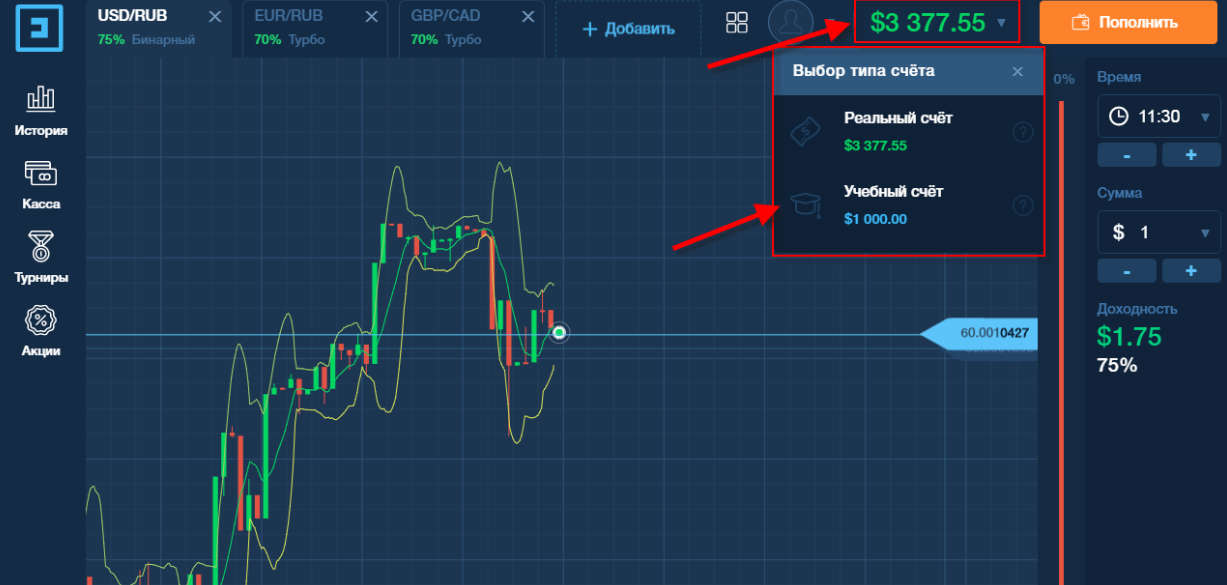Switch to the EUR/RUB tab

tap(304, 27)
